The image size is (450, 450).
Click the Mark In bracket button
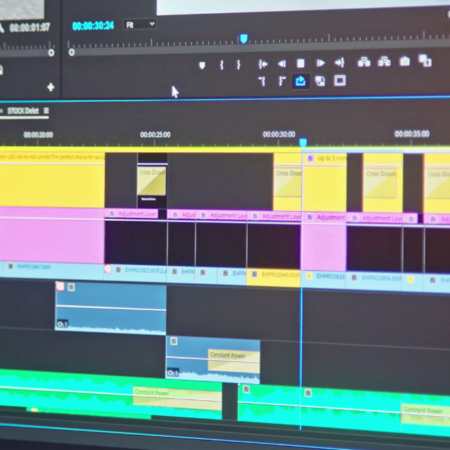pyautogui.click(x=222, y=65)
